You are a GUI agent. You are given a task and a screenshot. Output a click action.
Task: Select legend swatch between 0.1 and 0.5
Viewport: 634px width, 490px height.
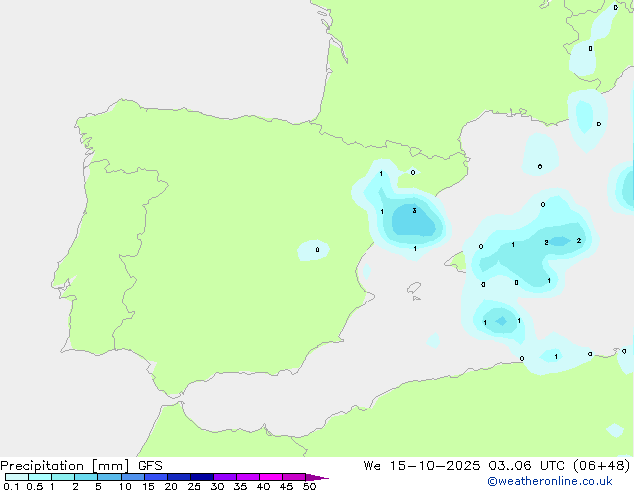(x=17, y=477)
